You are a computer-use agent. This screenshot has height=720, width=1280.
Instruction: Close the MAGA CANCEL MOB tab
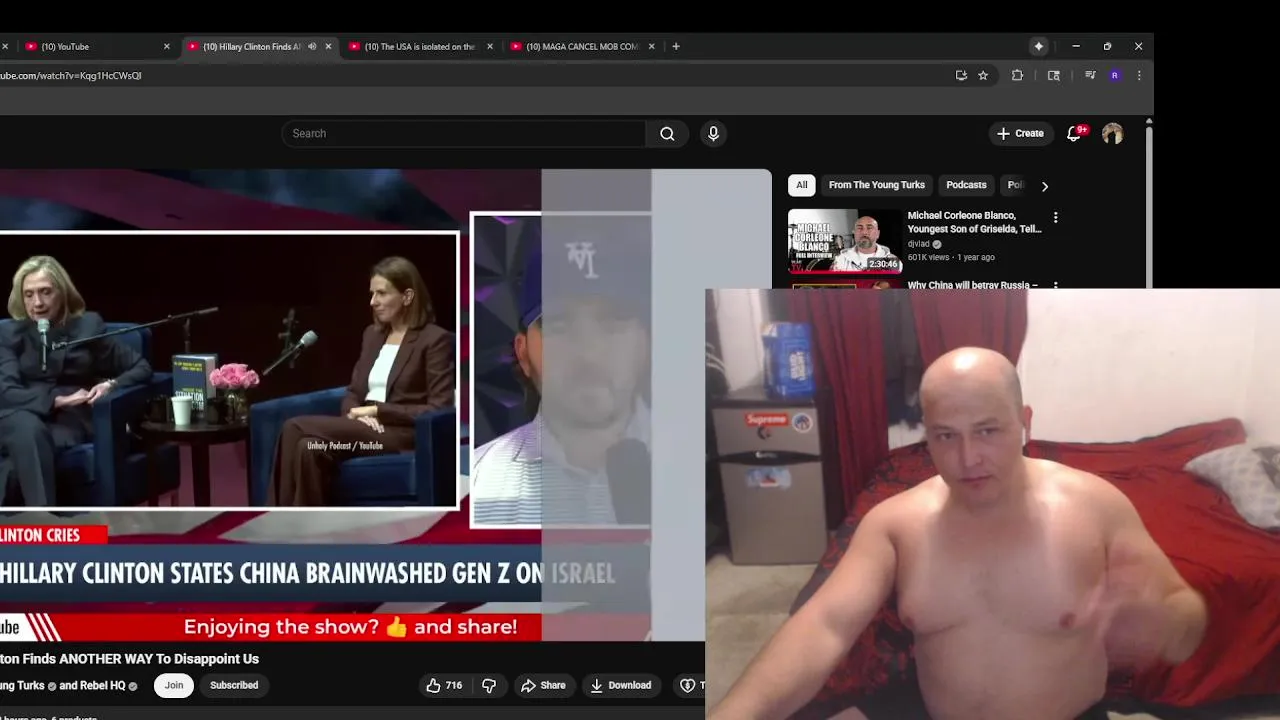[x=651, y=46]
